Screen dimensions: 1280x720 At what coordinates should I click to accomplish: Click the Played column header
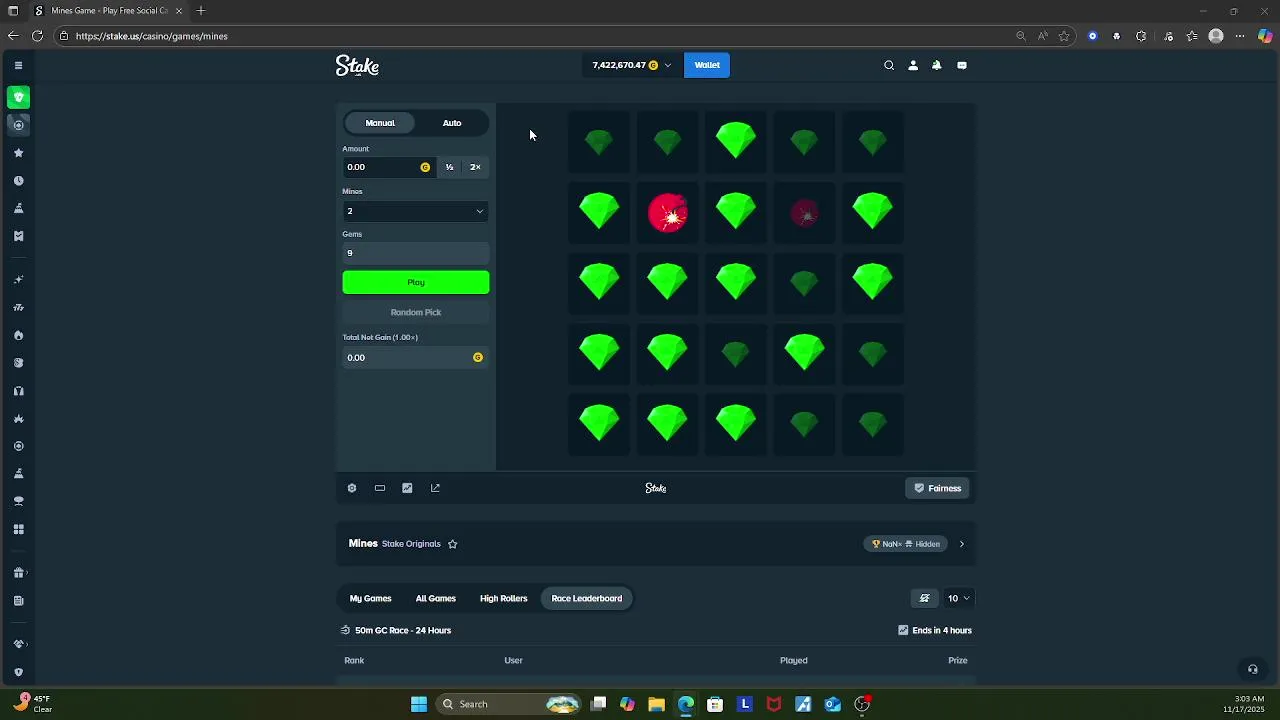point(794,660)
